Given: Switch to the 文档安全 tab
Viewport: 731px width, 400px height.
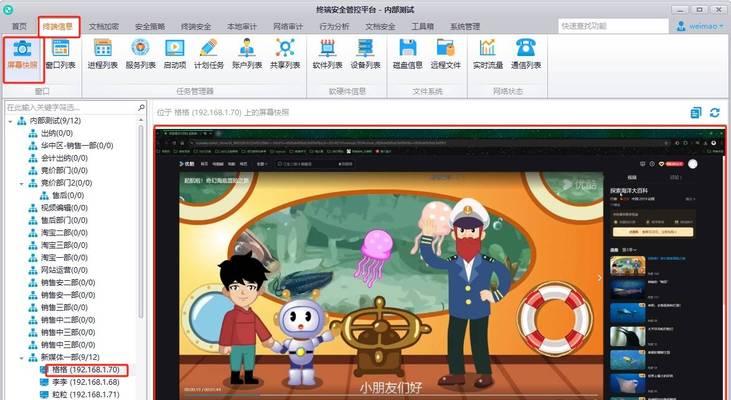Looking at the screenshot, I should coord(380,27).
